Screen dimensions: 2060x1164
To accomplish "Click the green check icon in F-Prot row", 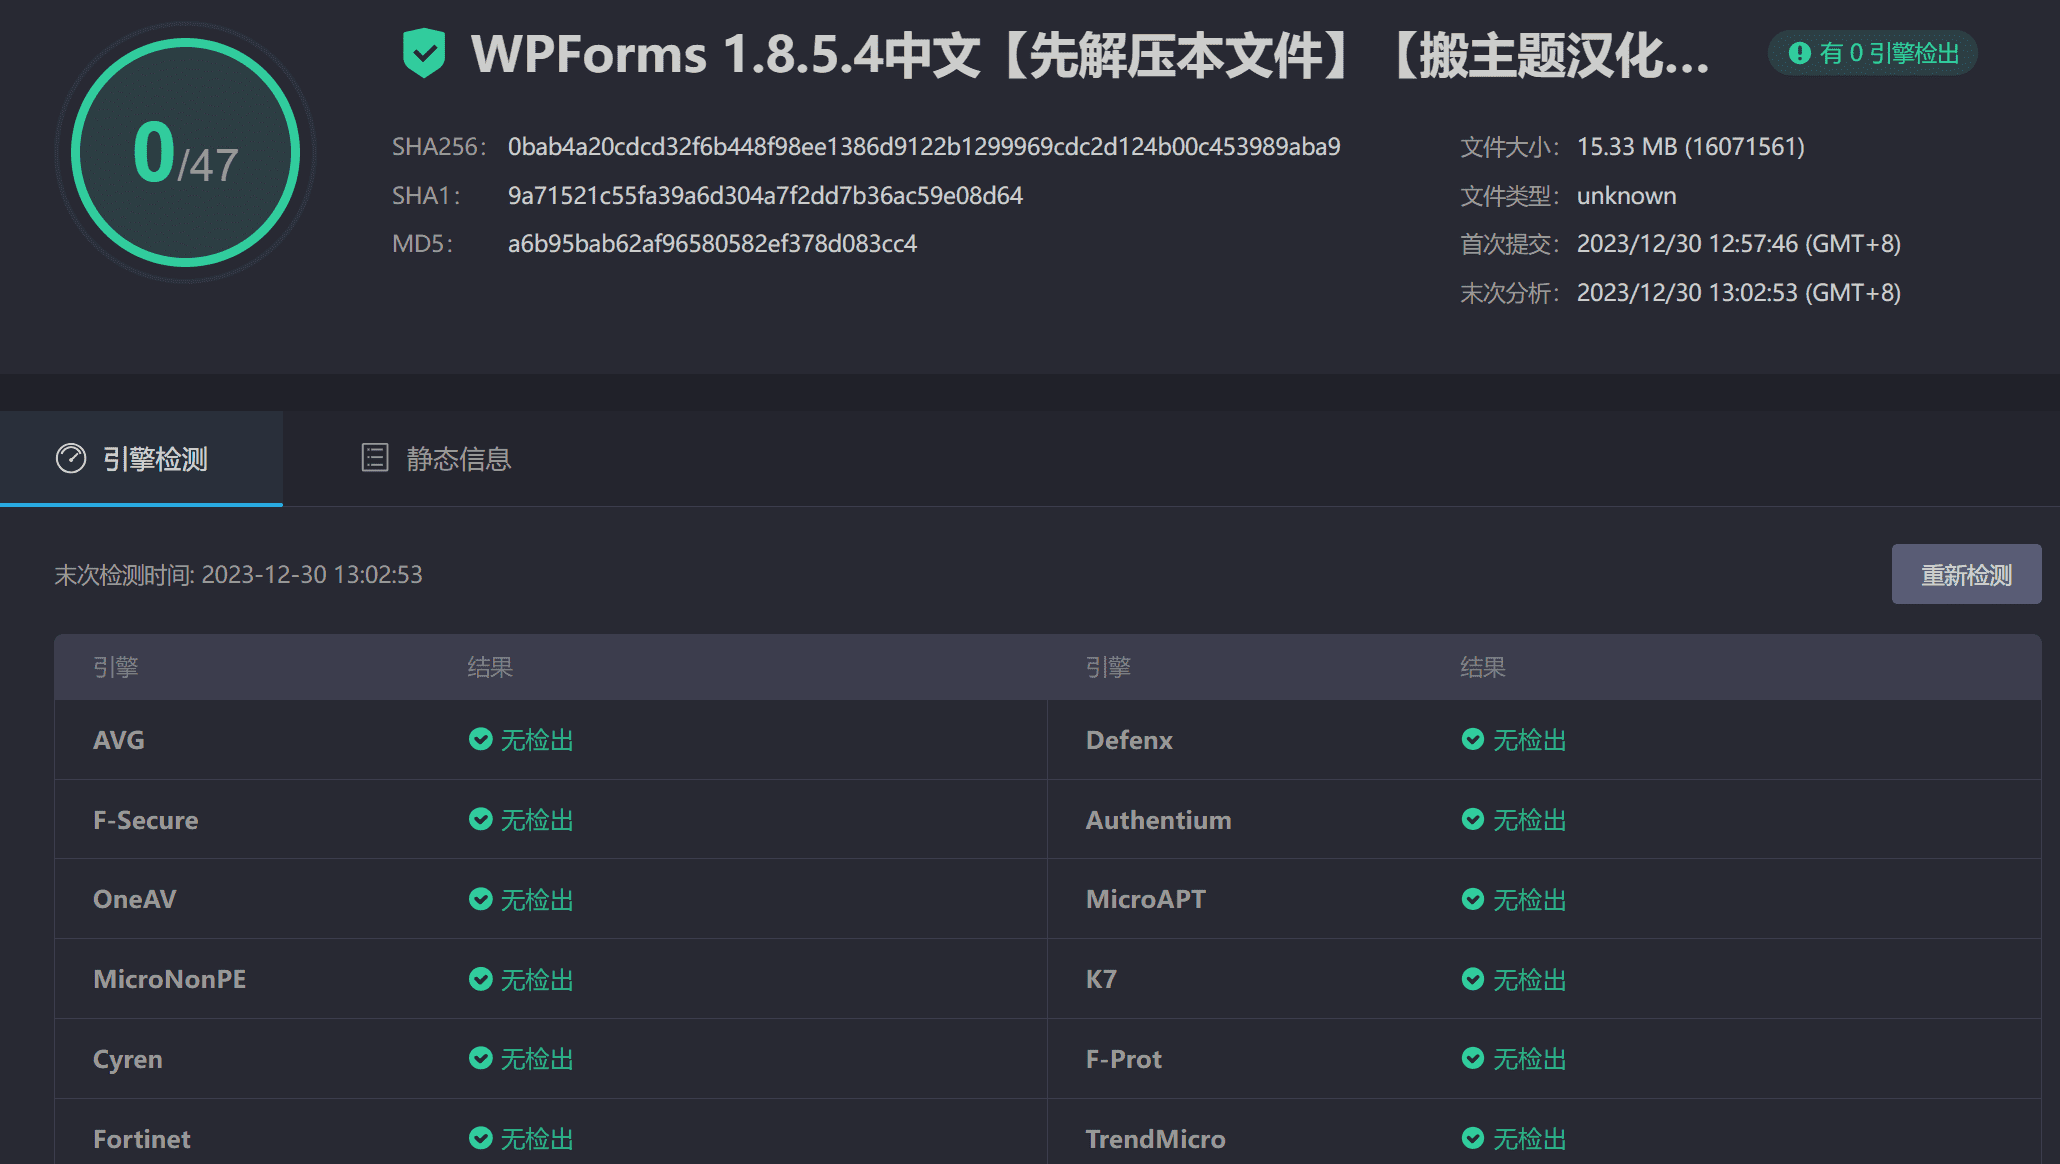I will point(1473,1058).
